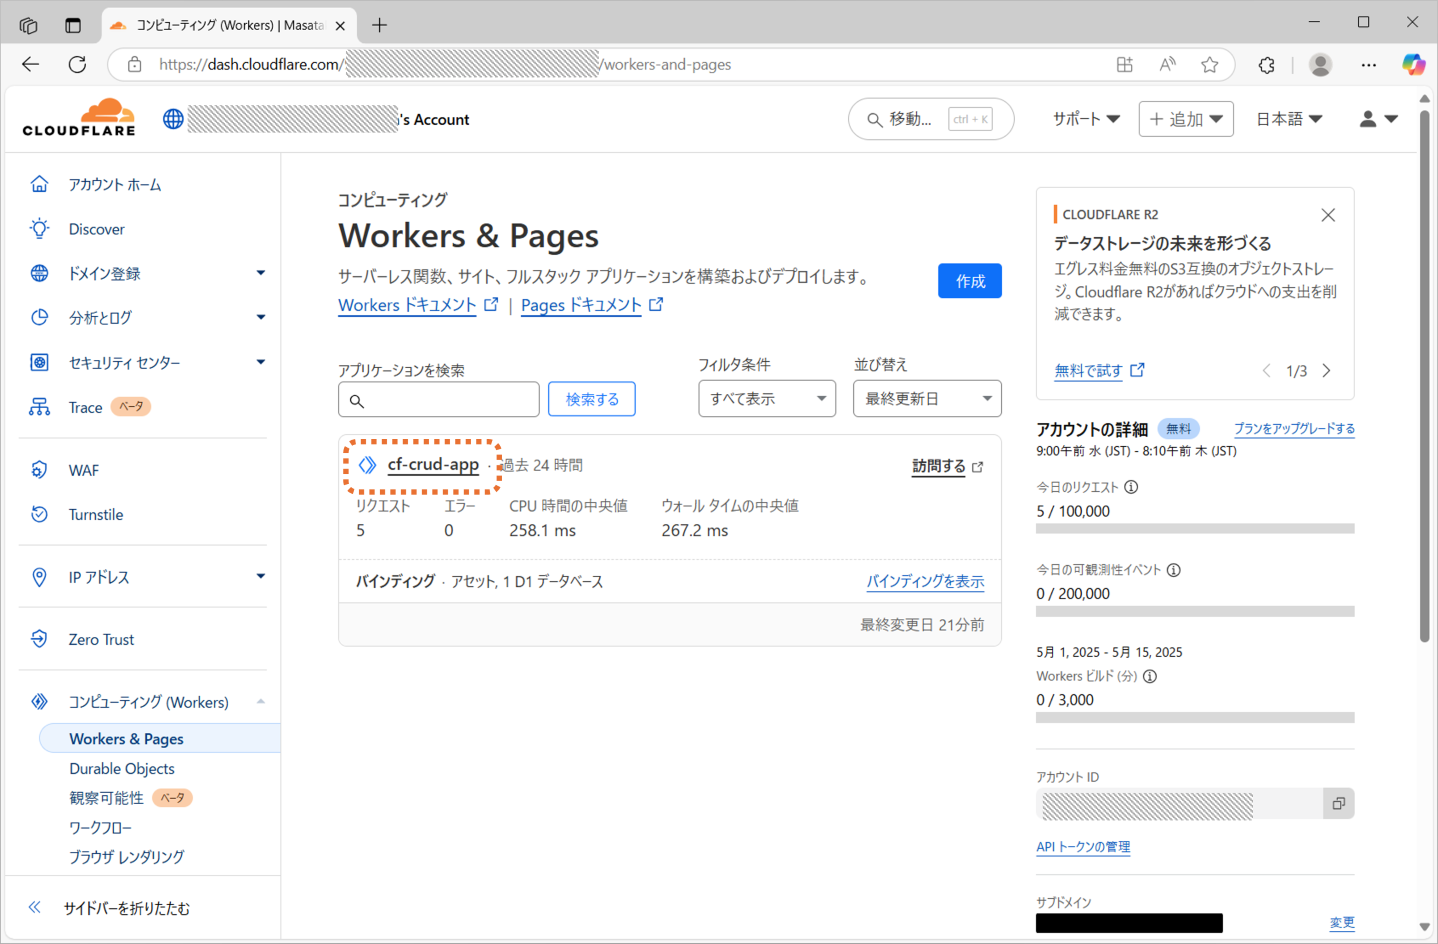Open the browser extensions icon
Viewport: 1438px width, 944px height.
tap(1267, 64)
